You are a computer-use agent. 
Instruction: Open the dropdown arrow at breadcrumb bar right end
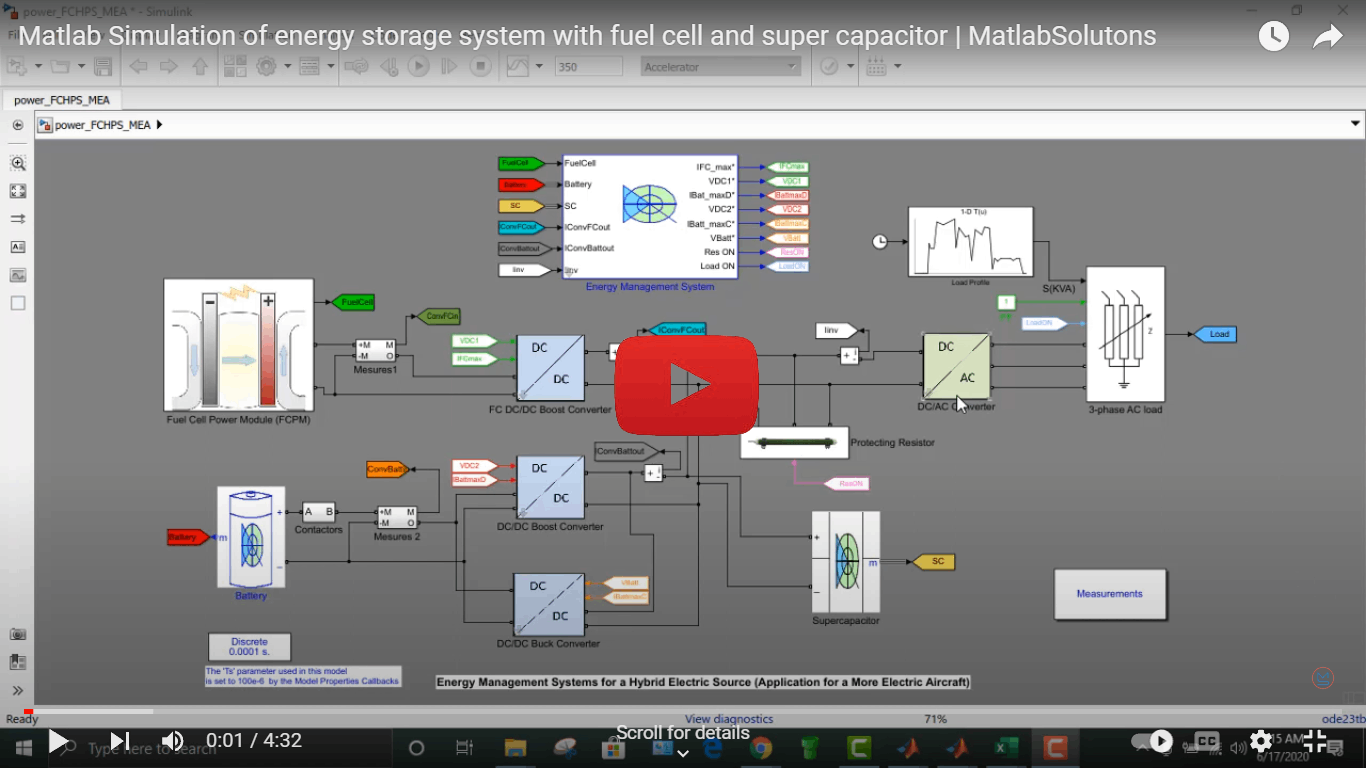(1355, 124)
